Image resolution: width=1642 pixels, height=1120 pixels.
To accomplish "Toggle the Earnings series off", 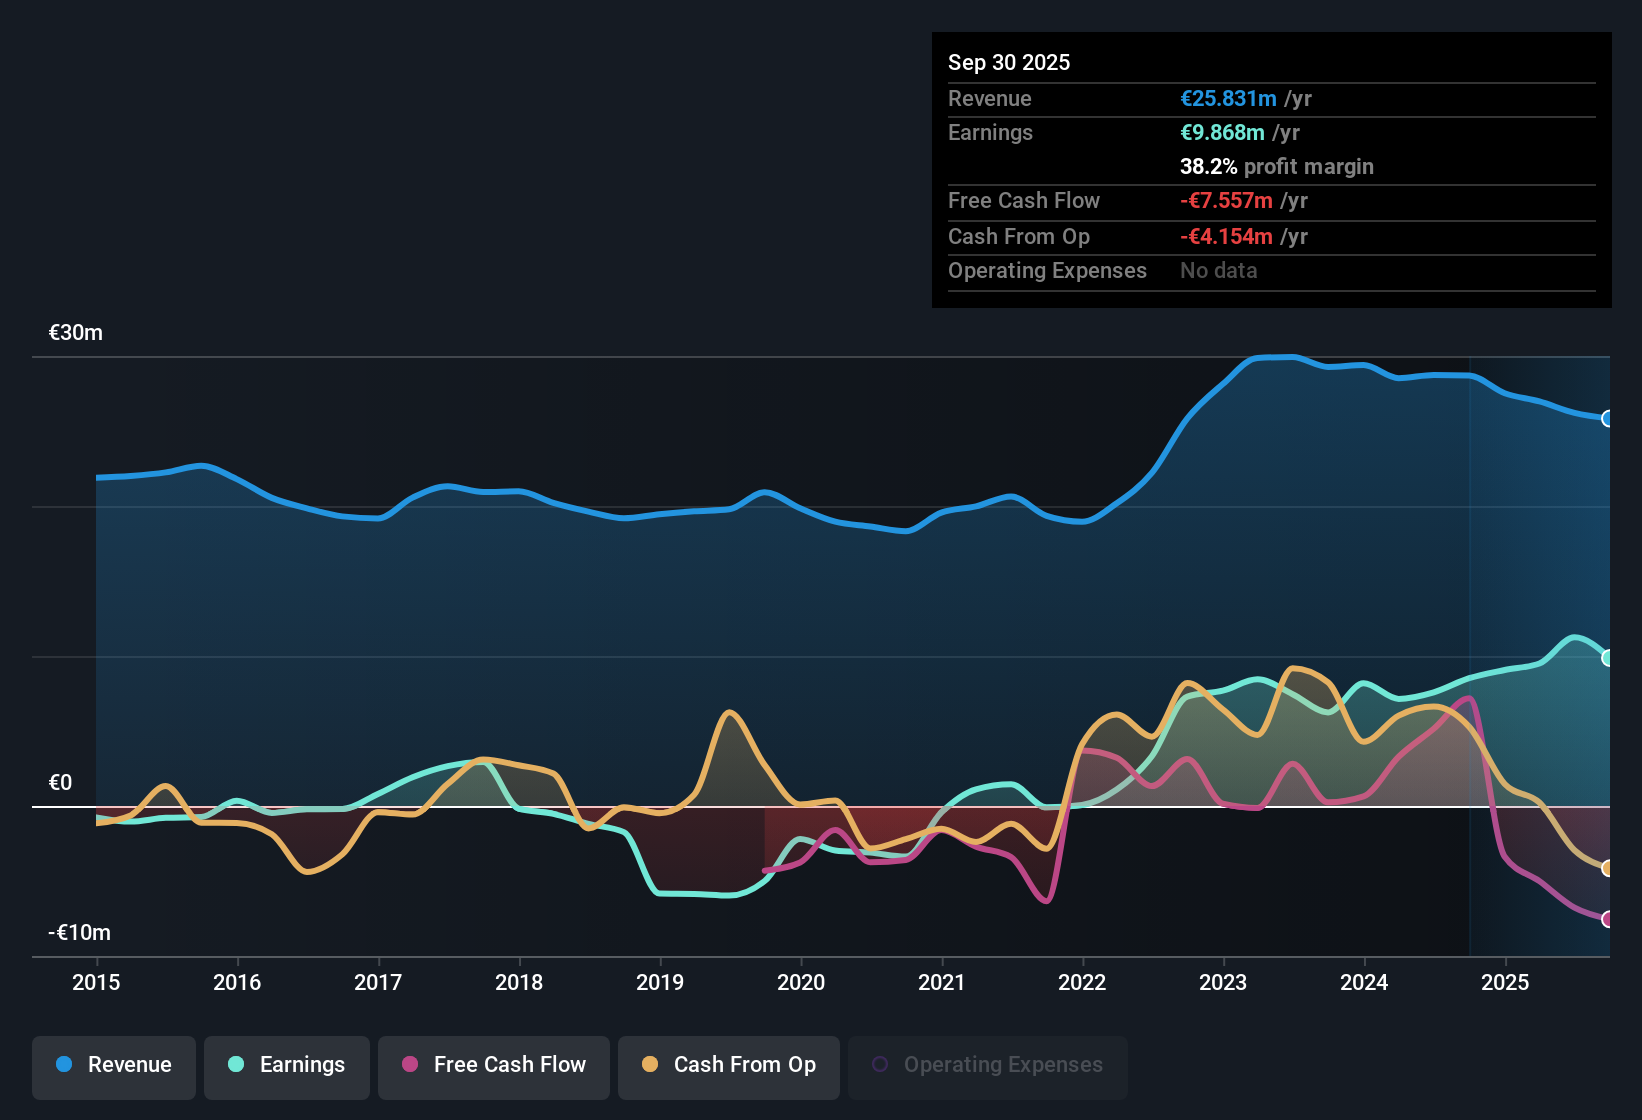I will 287,1066.
